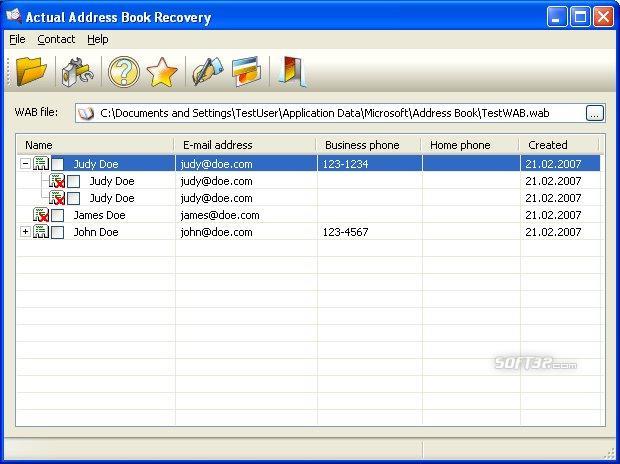The width and height of the screenshot is (620, 464).
Task: Click the resize grip in status bar
Action: click(610, 453)
